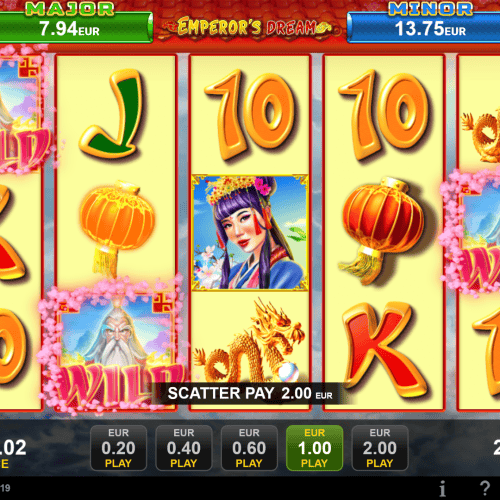Click the green J symbol

coord(113,114)
